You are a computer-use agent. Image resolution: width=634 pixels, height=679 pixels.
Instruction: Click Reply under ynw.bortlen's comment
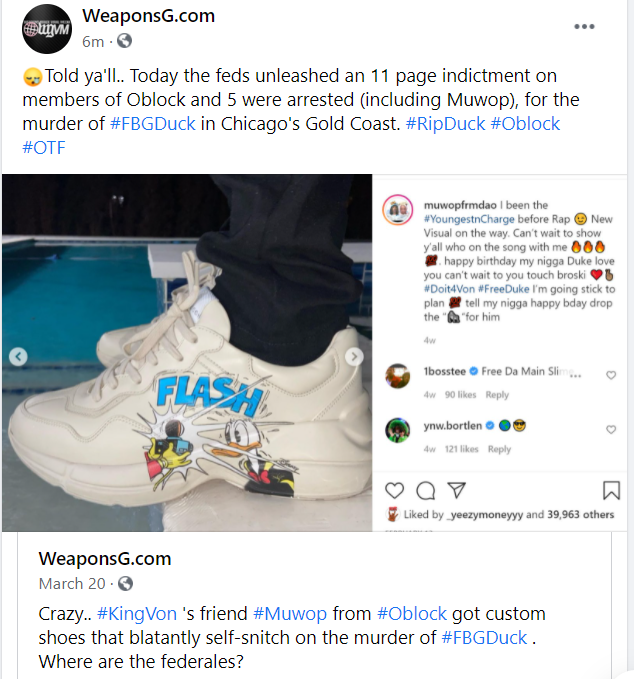point(499,449)
